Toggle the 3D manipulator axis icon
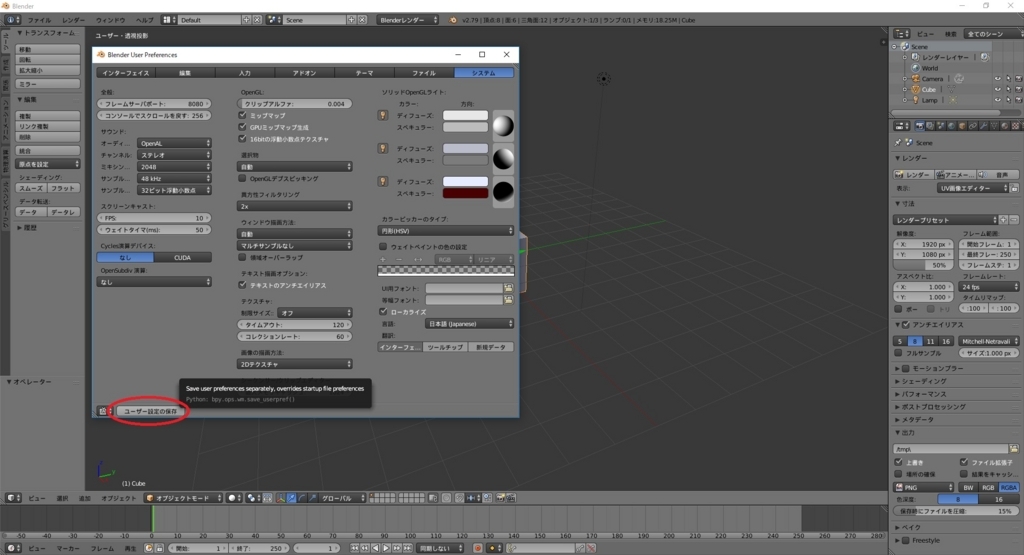The image size is (1024, 555). (280, 498)
